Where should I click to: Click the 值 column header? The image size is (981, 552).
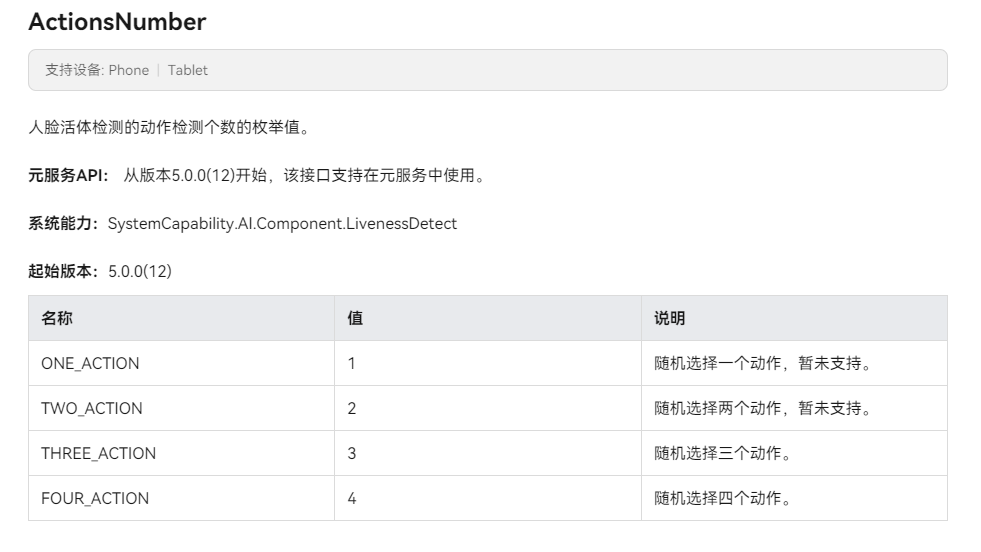(355, 318)
